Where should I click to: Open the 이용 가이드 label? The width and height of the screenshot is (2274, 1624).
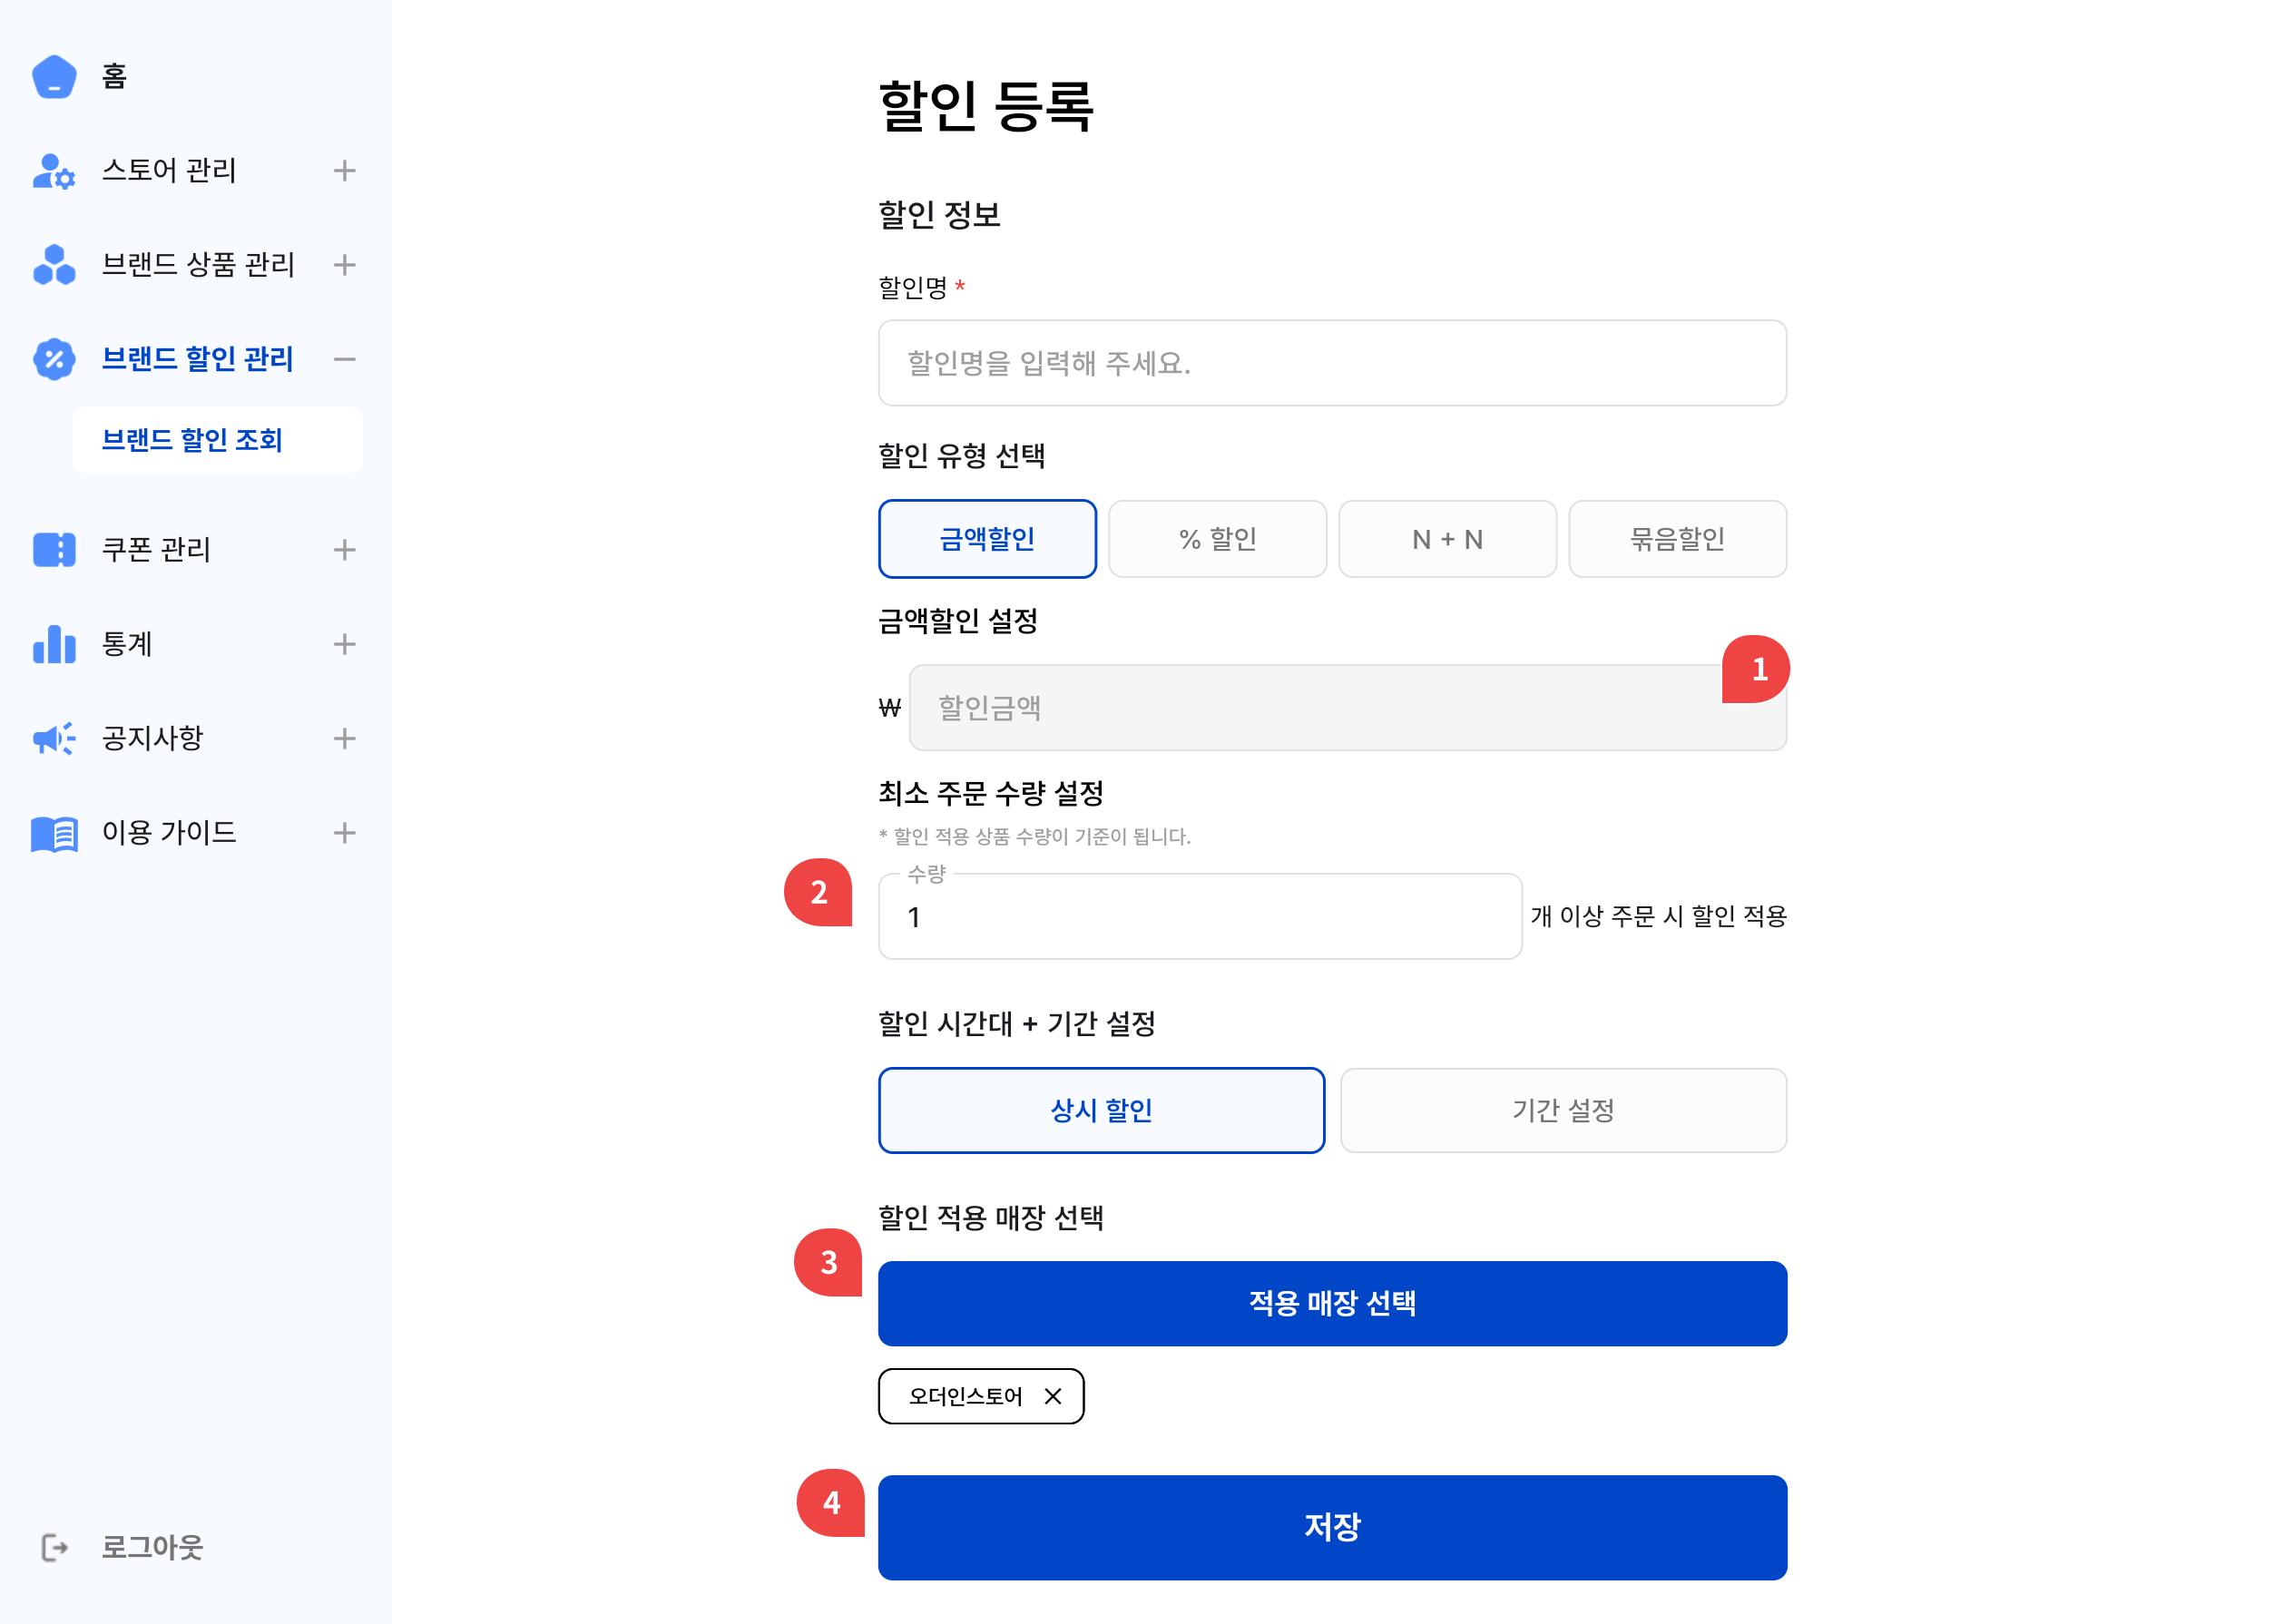pyautogui.click(x=169, y=833)
